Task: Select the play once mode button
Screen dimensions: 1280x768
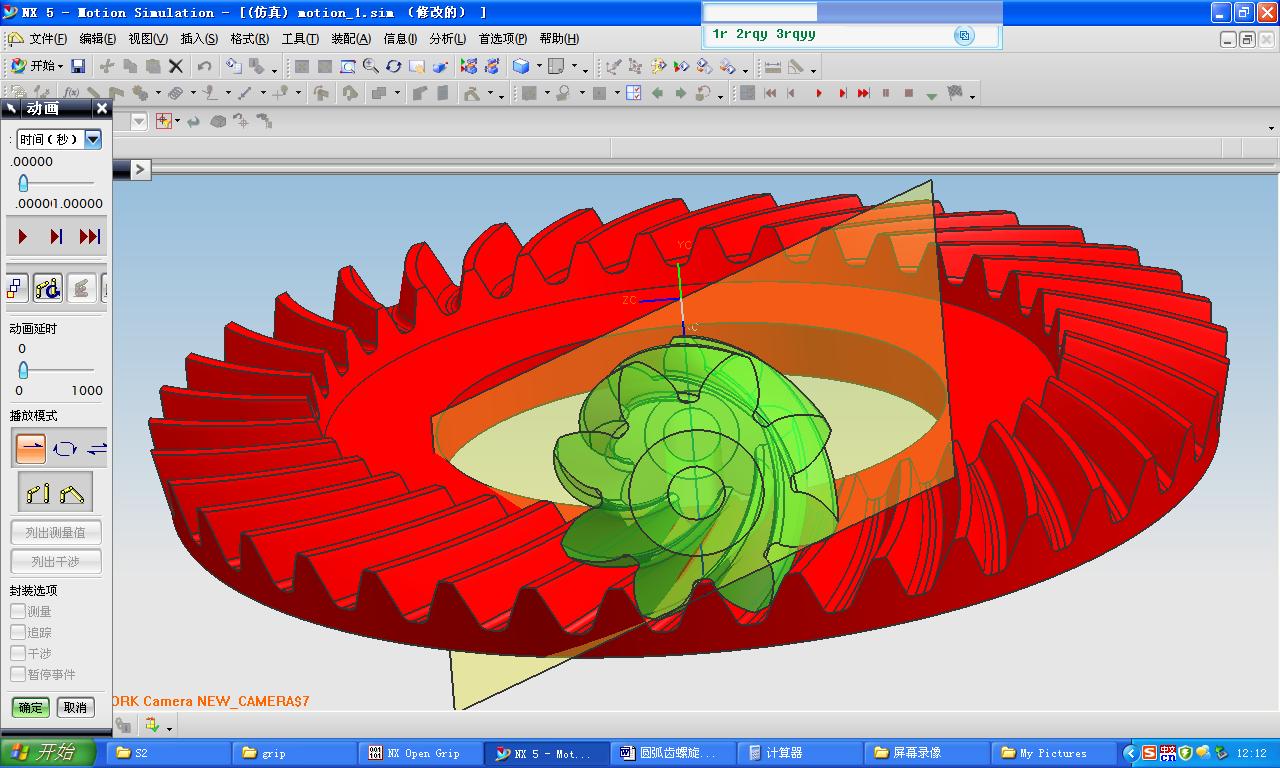Action: pyautogui.click(x=29, y=448)
